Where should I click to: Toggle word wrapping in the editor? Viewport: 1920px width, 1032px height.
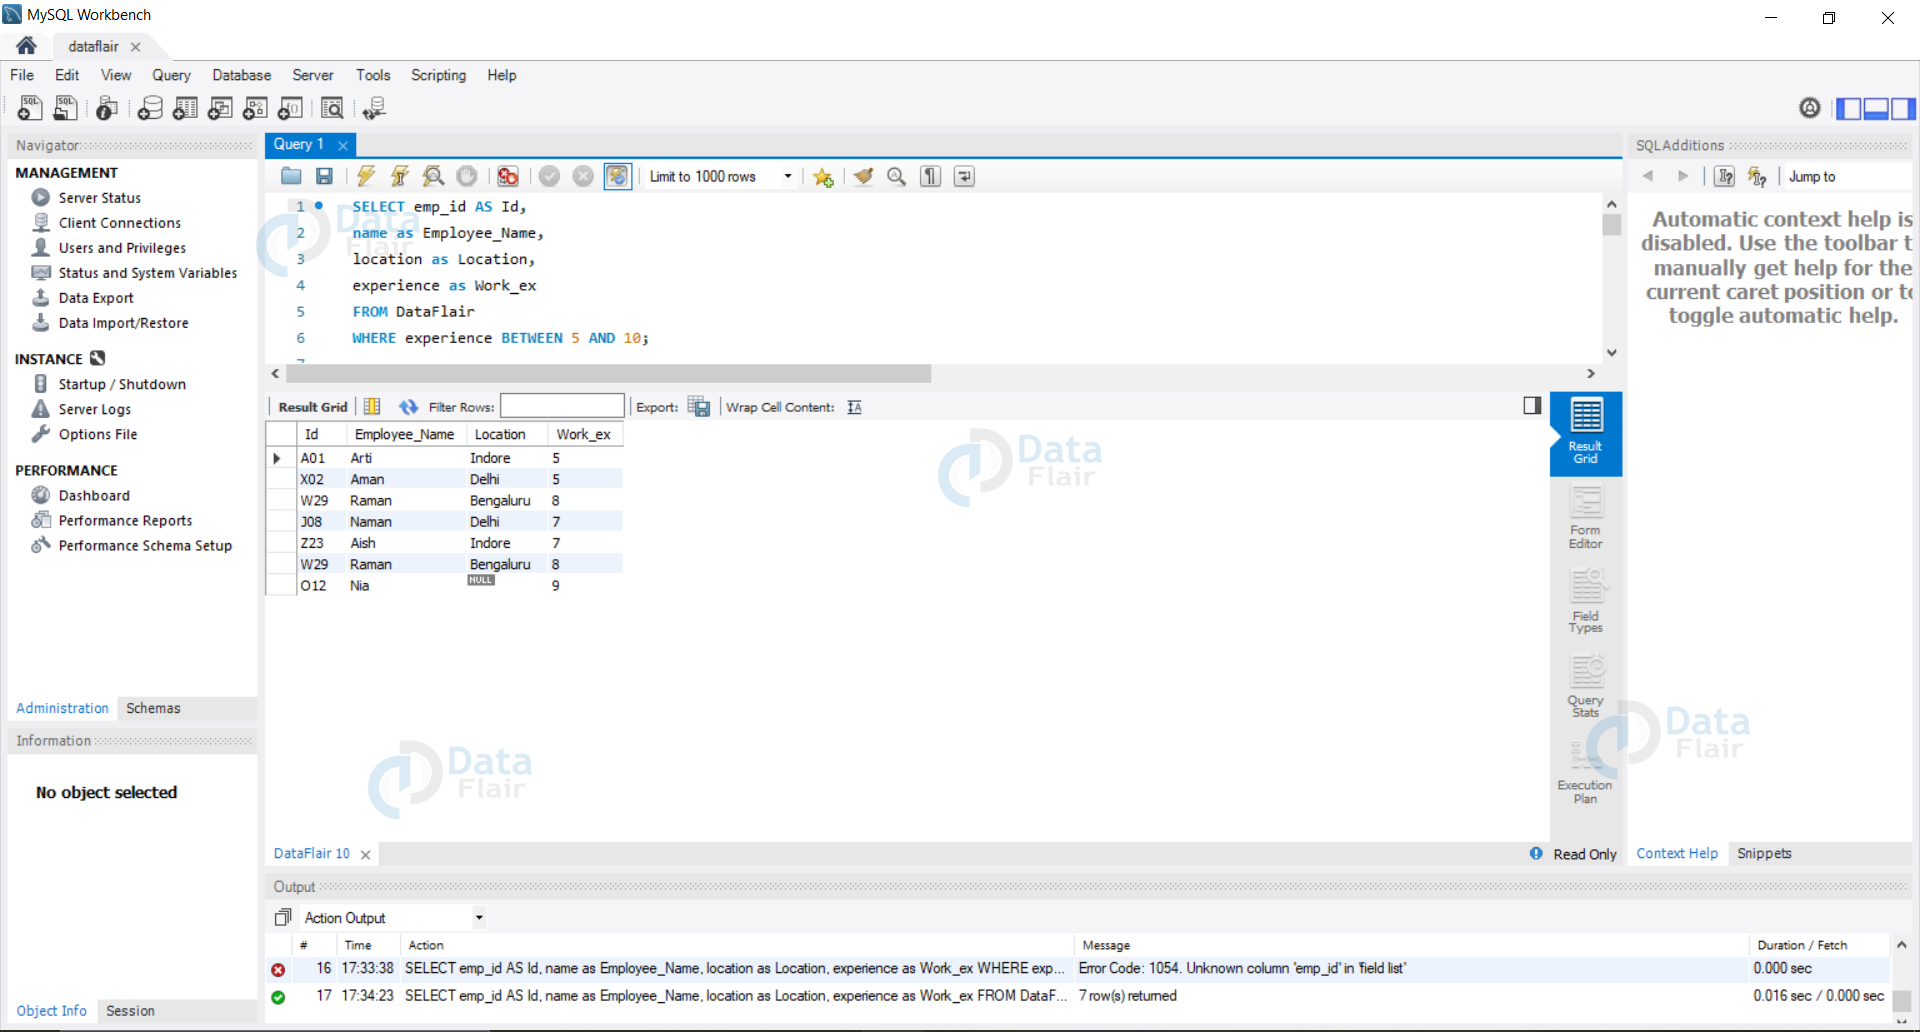tap(964, 177)
